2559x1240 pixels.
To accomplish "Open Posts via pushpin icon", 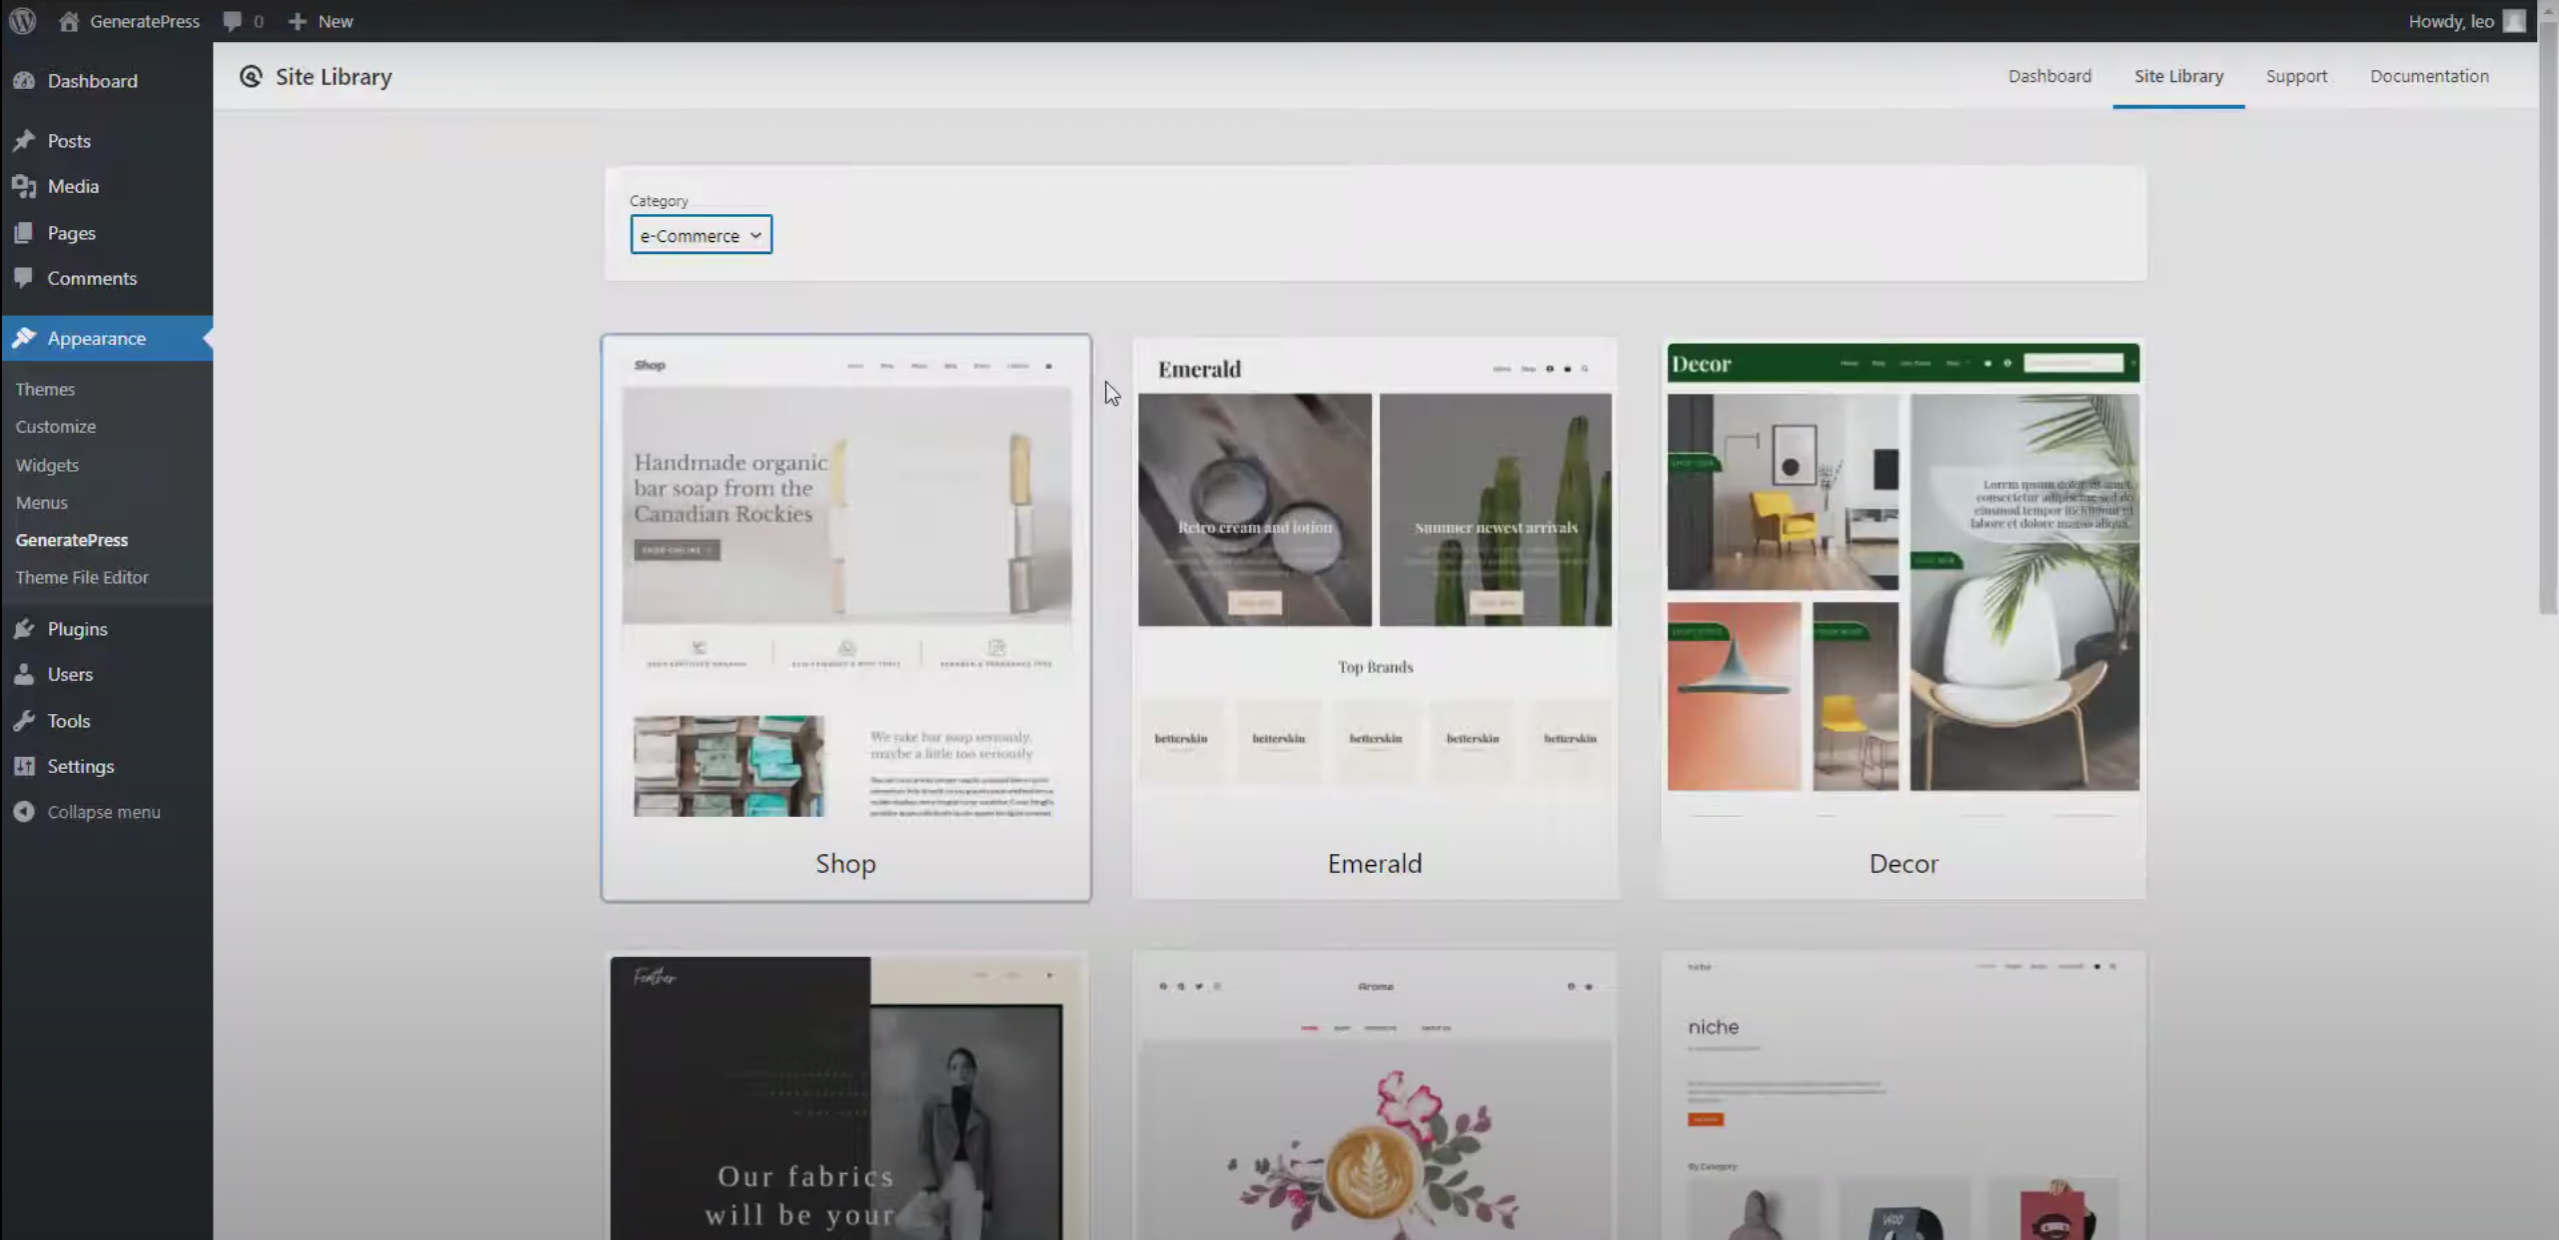I will 25,141.
